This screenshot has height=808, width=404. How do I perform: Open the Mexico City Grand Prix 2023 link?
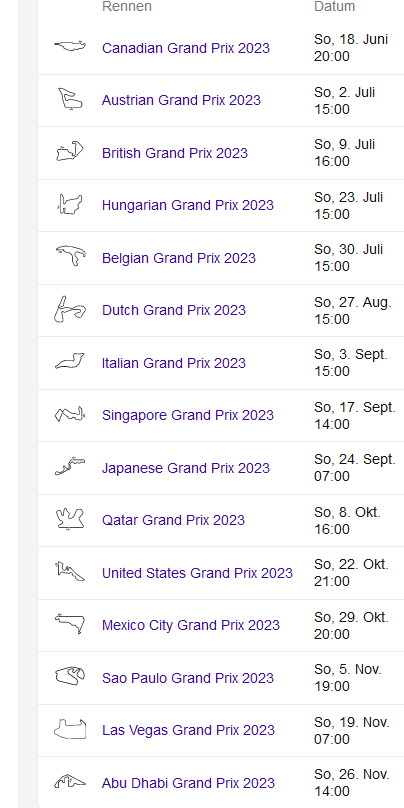pos(191,625)
